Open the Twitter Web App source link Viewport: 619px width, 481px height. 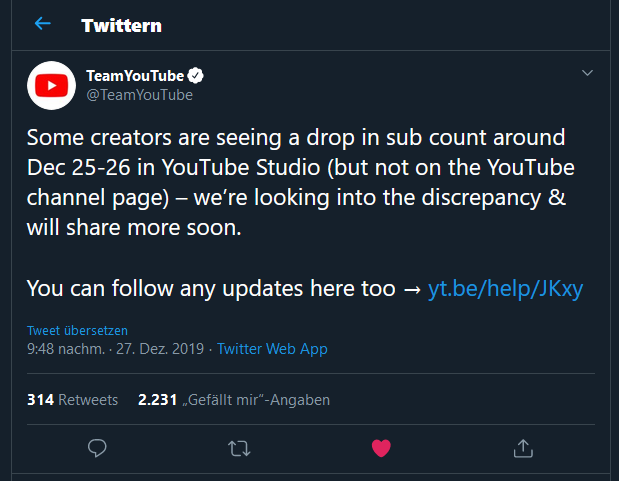(272, 349)
